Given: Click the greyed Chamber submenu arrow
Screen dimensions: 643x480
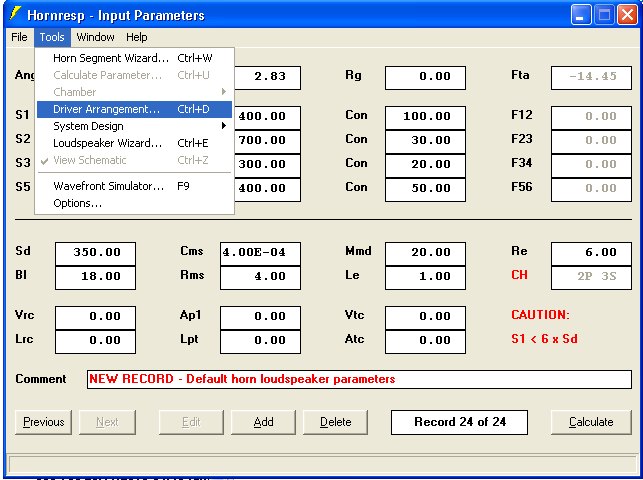Looking at the screenshot, I should coord(224,91).
